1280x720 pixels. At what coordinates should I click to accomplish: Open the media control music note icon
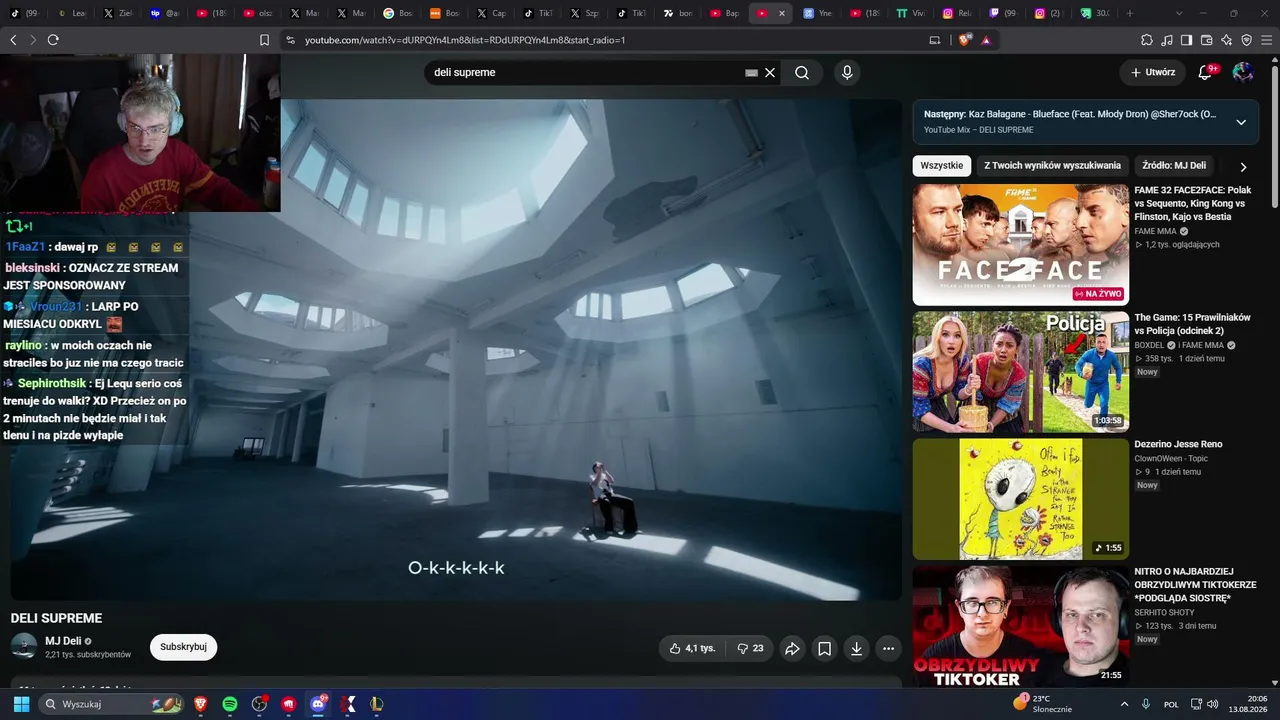click(1167, 40)
